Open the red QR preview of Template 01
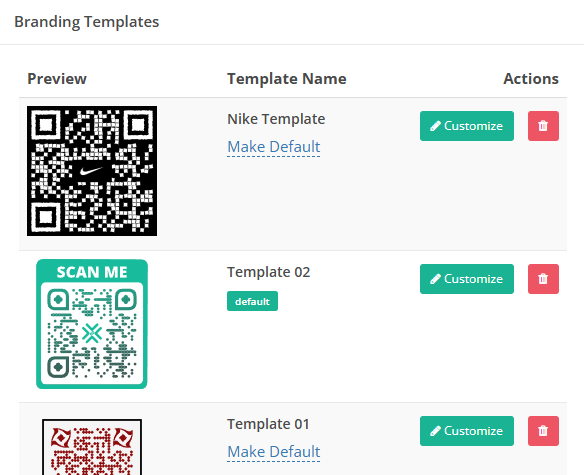 [92, 447]
